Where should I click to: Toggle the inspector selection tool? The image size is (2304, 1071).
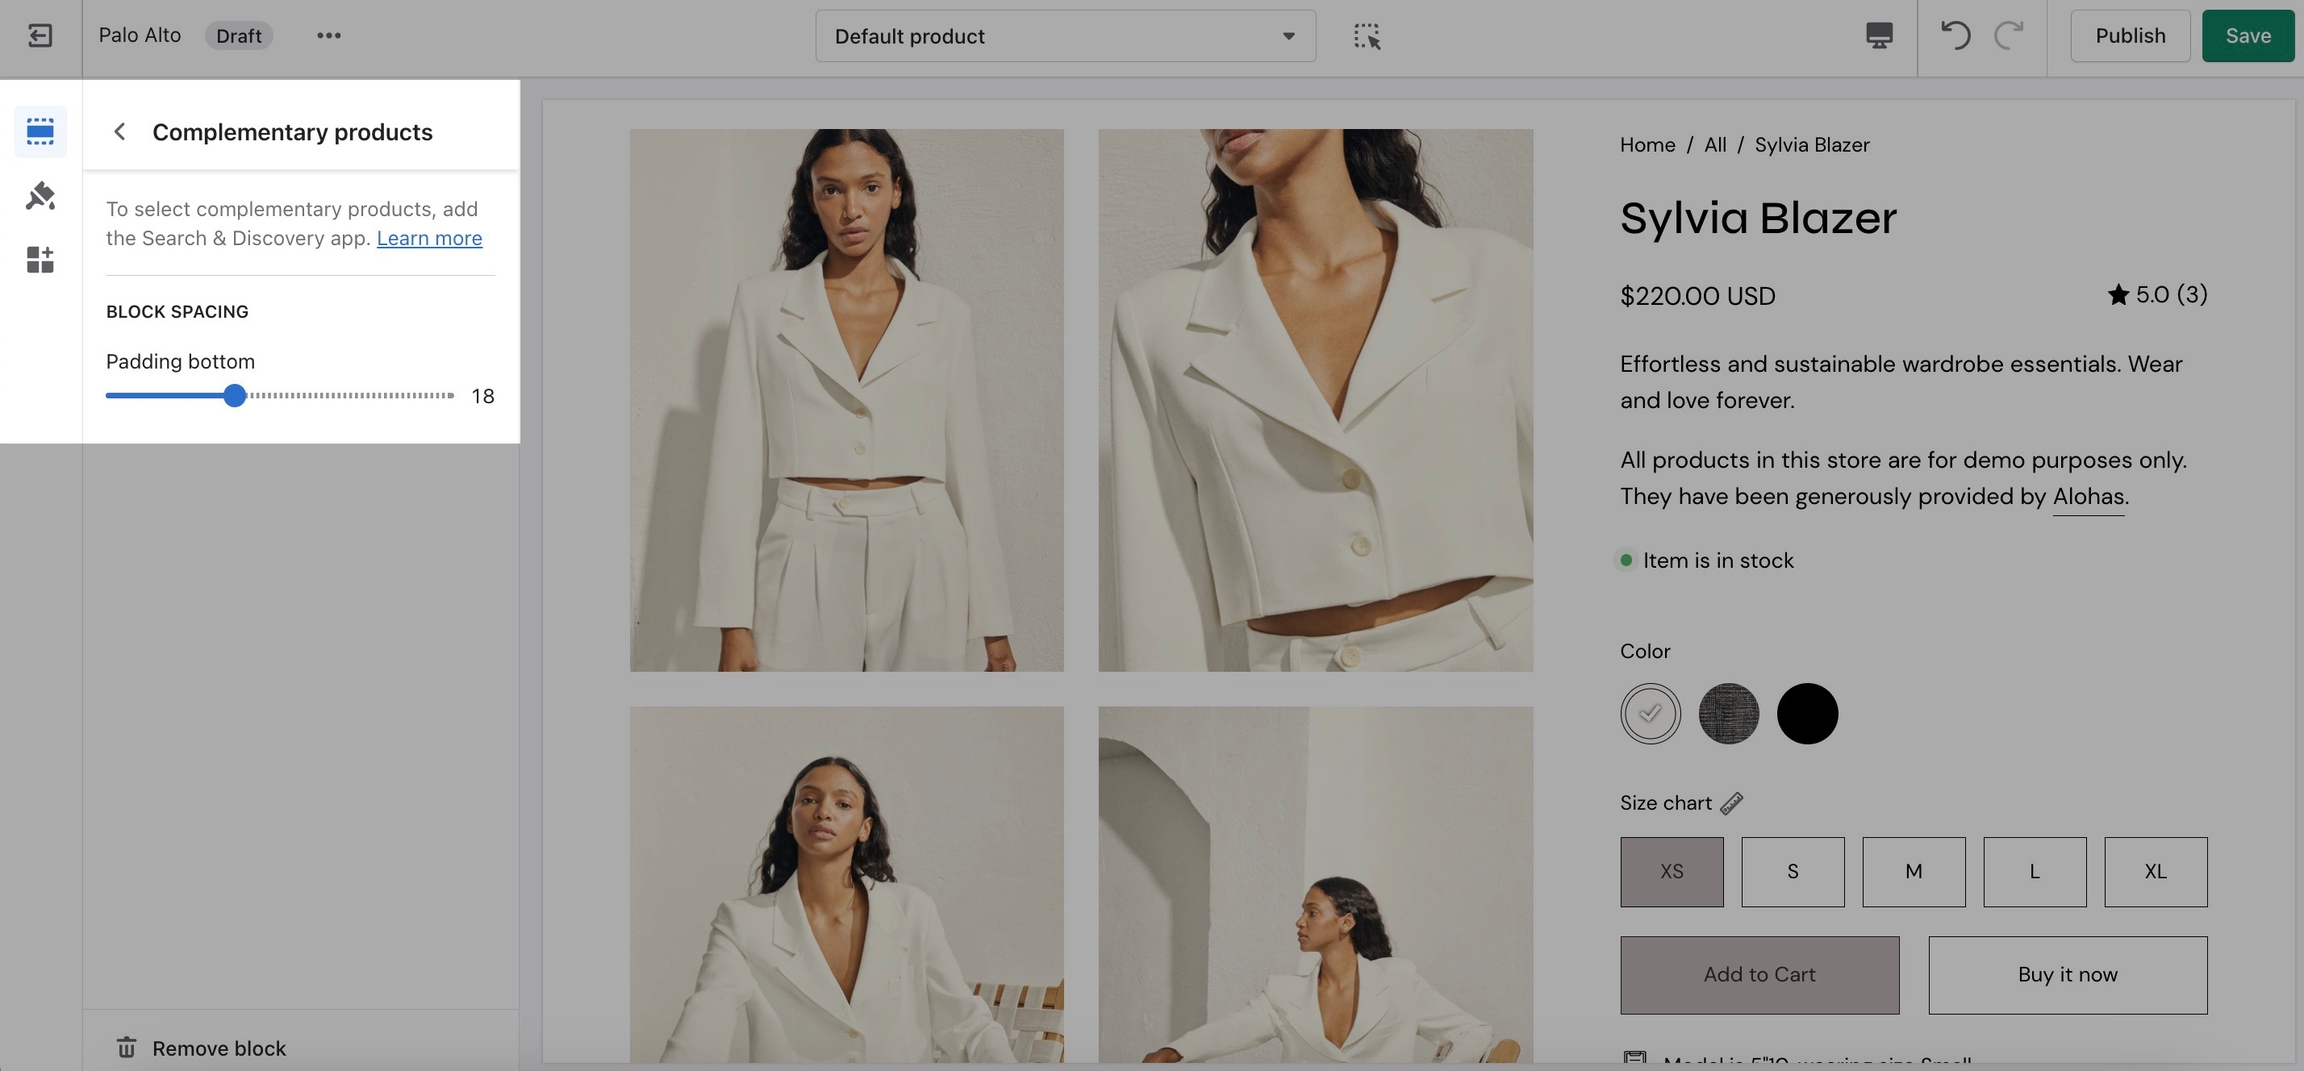tap(1367, 36)
